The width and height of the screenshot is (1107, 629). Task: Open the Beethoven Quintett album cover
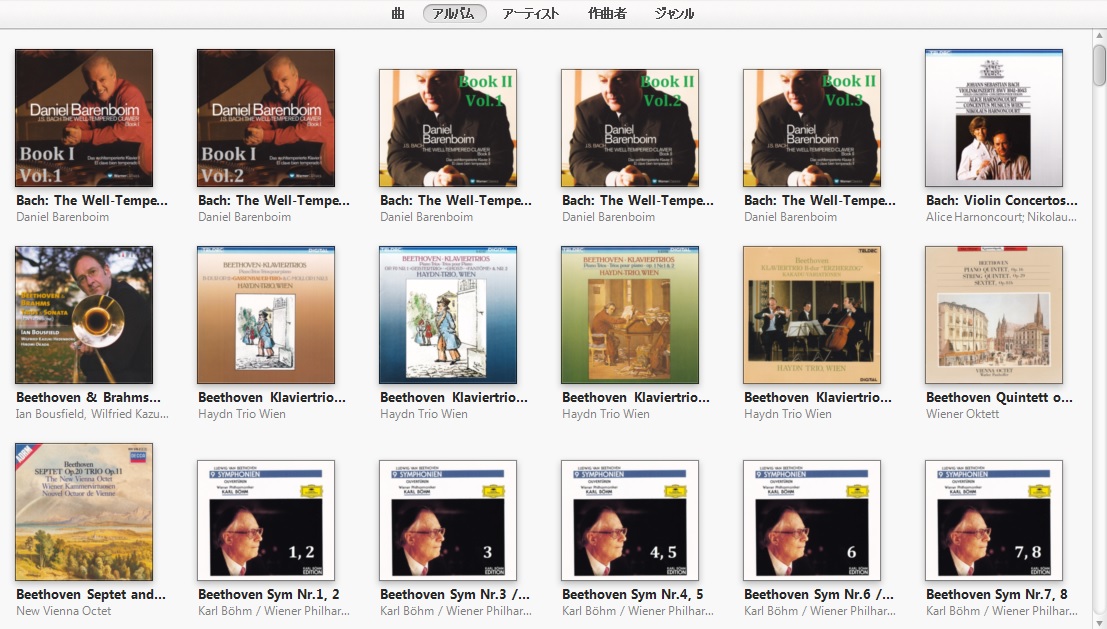[994, 315]
